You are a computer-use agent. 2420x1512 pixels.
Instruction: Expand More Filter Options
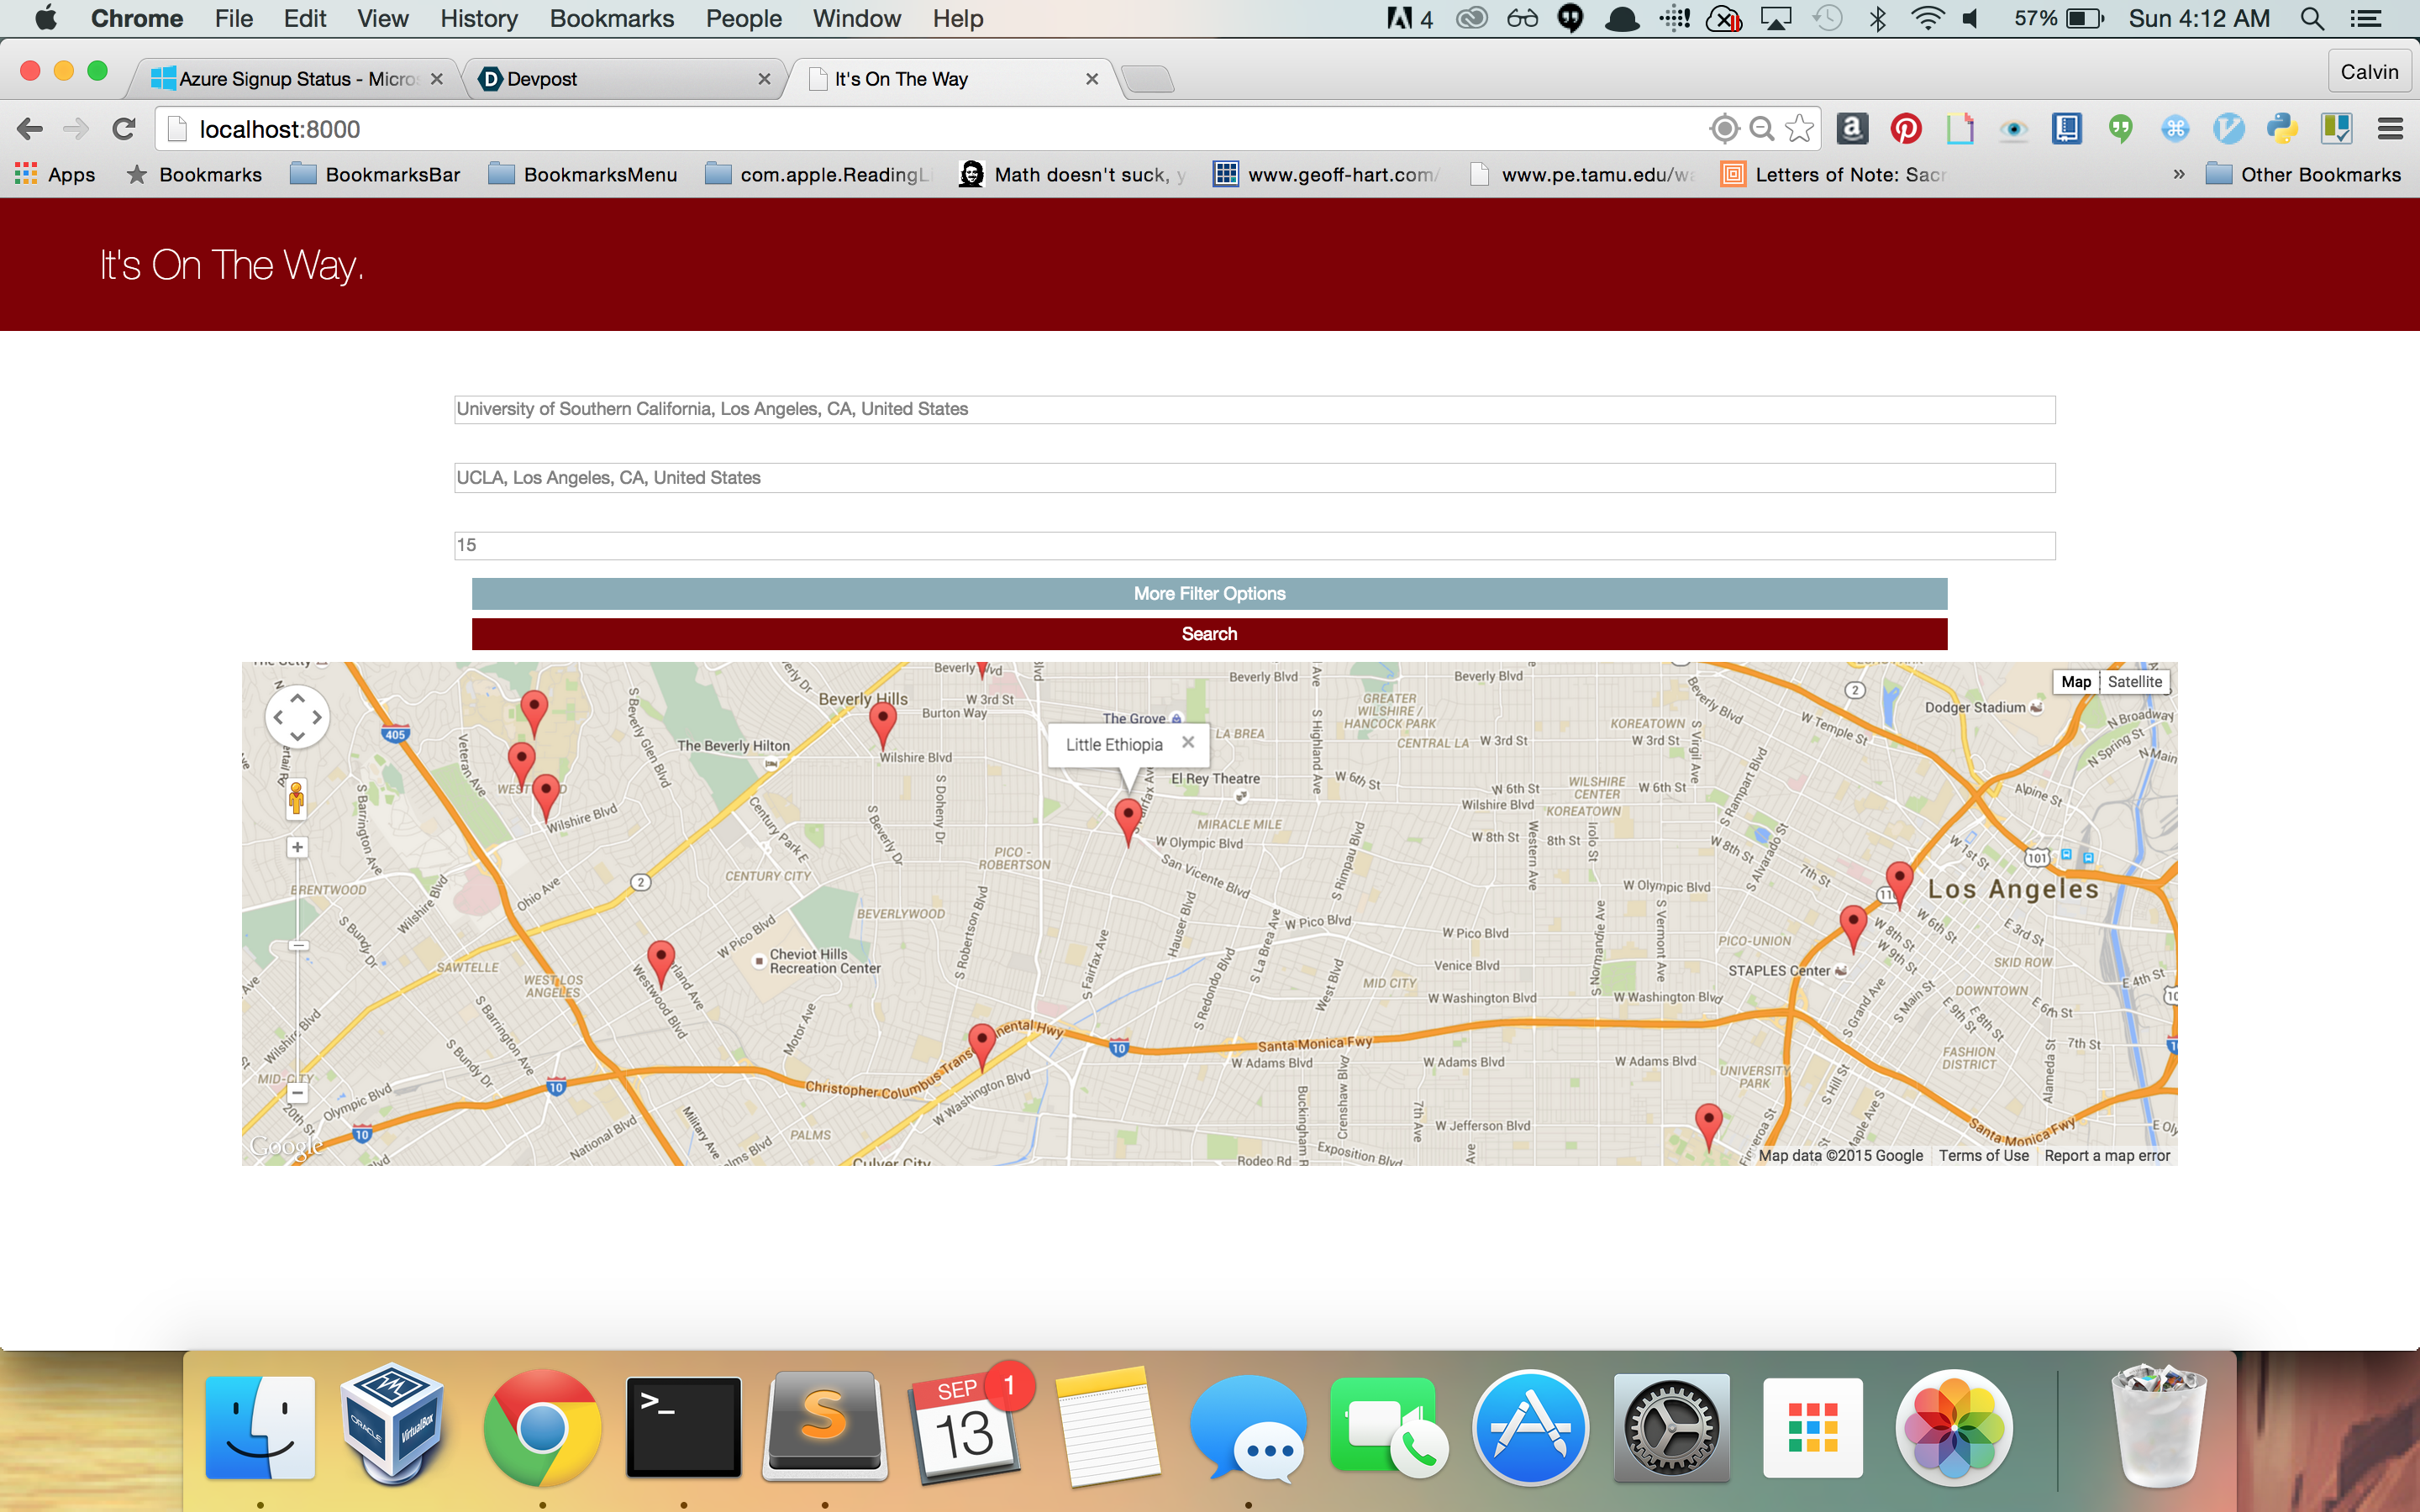1209,594
